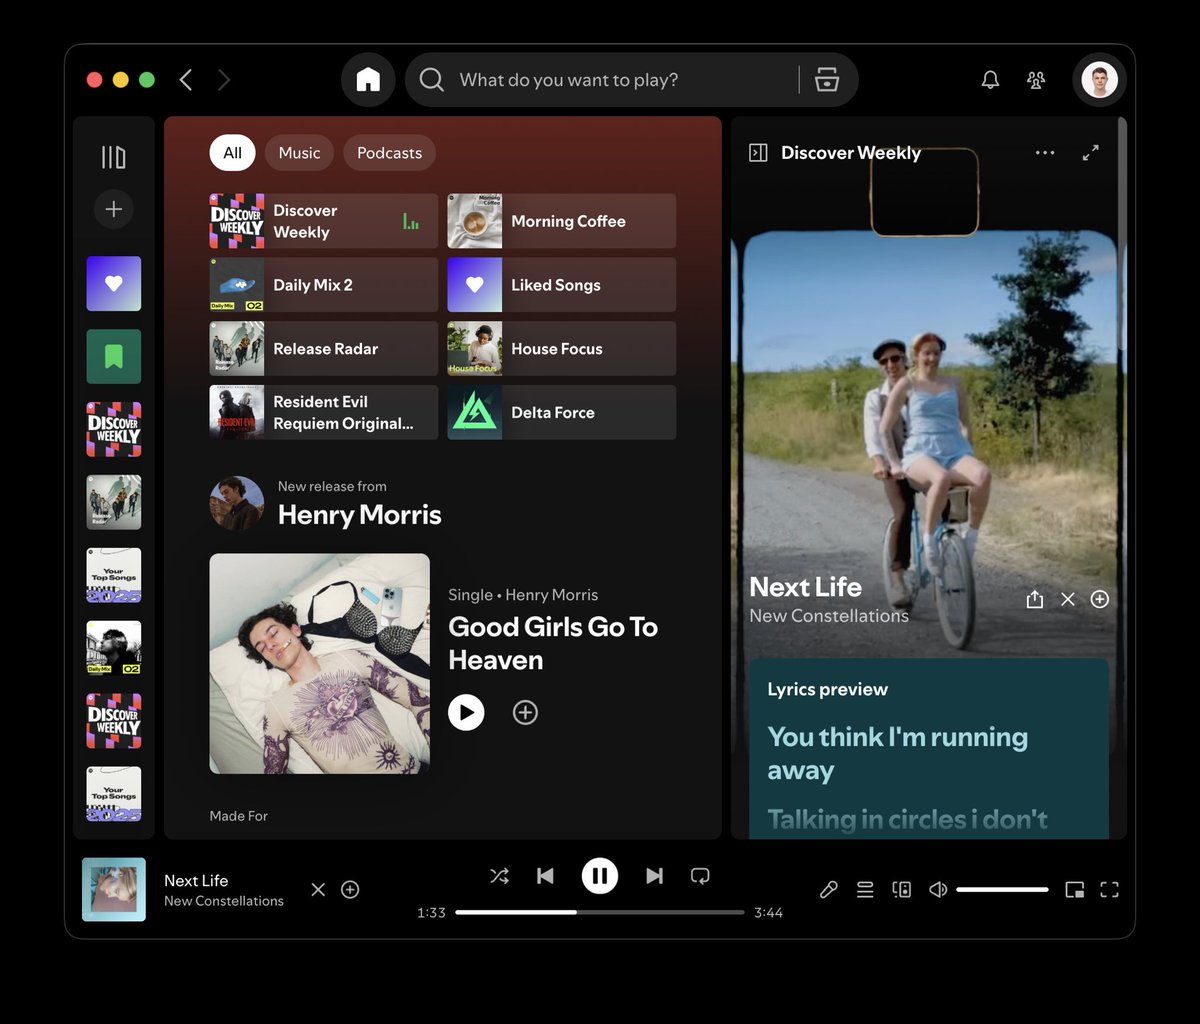Open Next Life album art in player bar

point(114,889)
